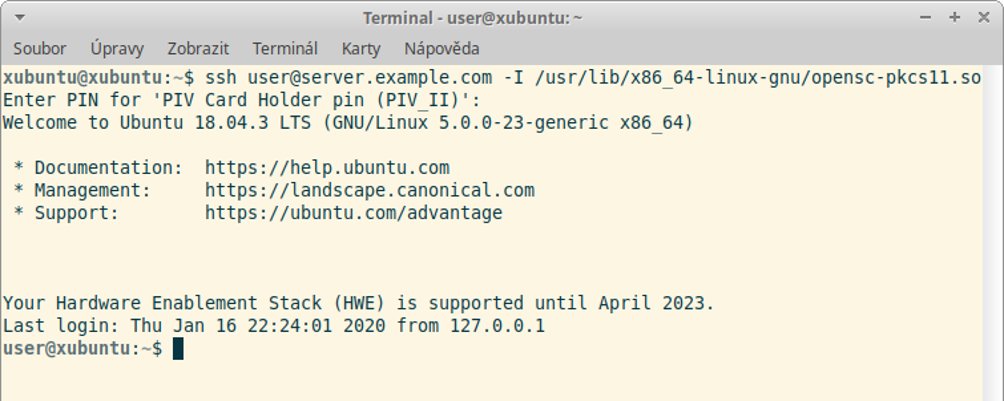Open the Zobrazit menu

(198, 49)
